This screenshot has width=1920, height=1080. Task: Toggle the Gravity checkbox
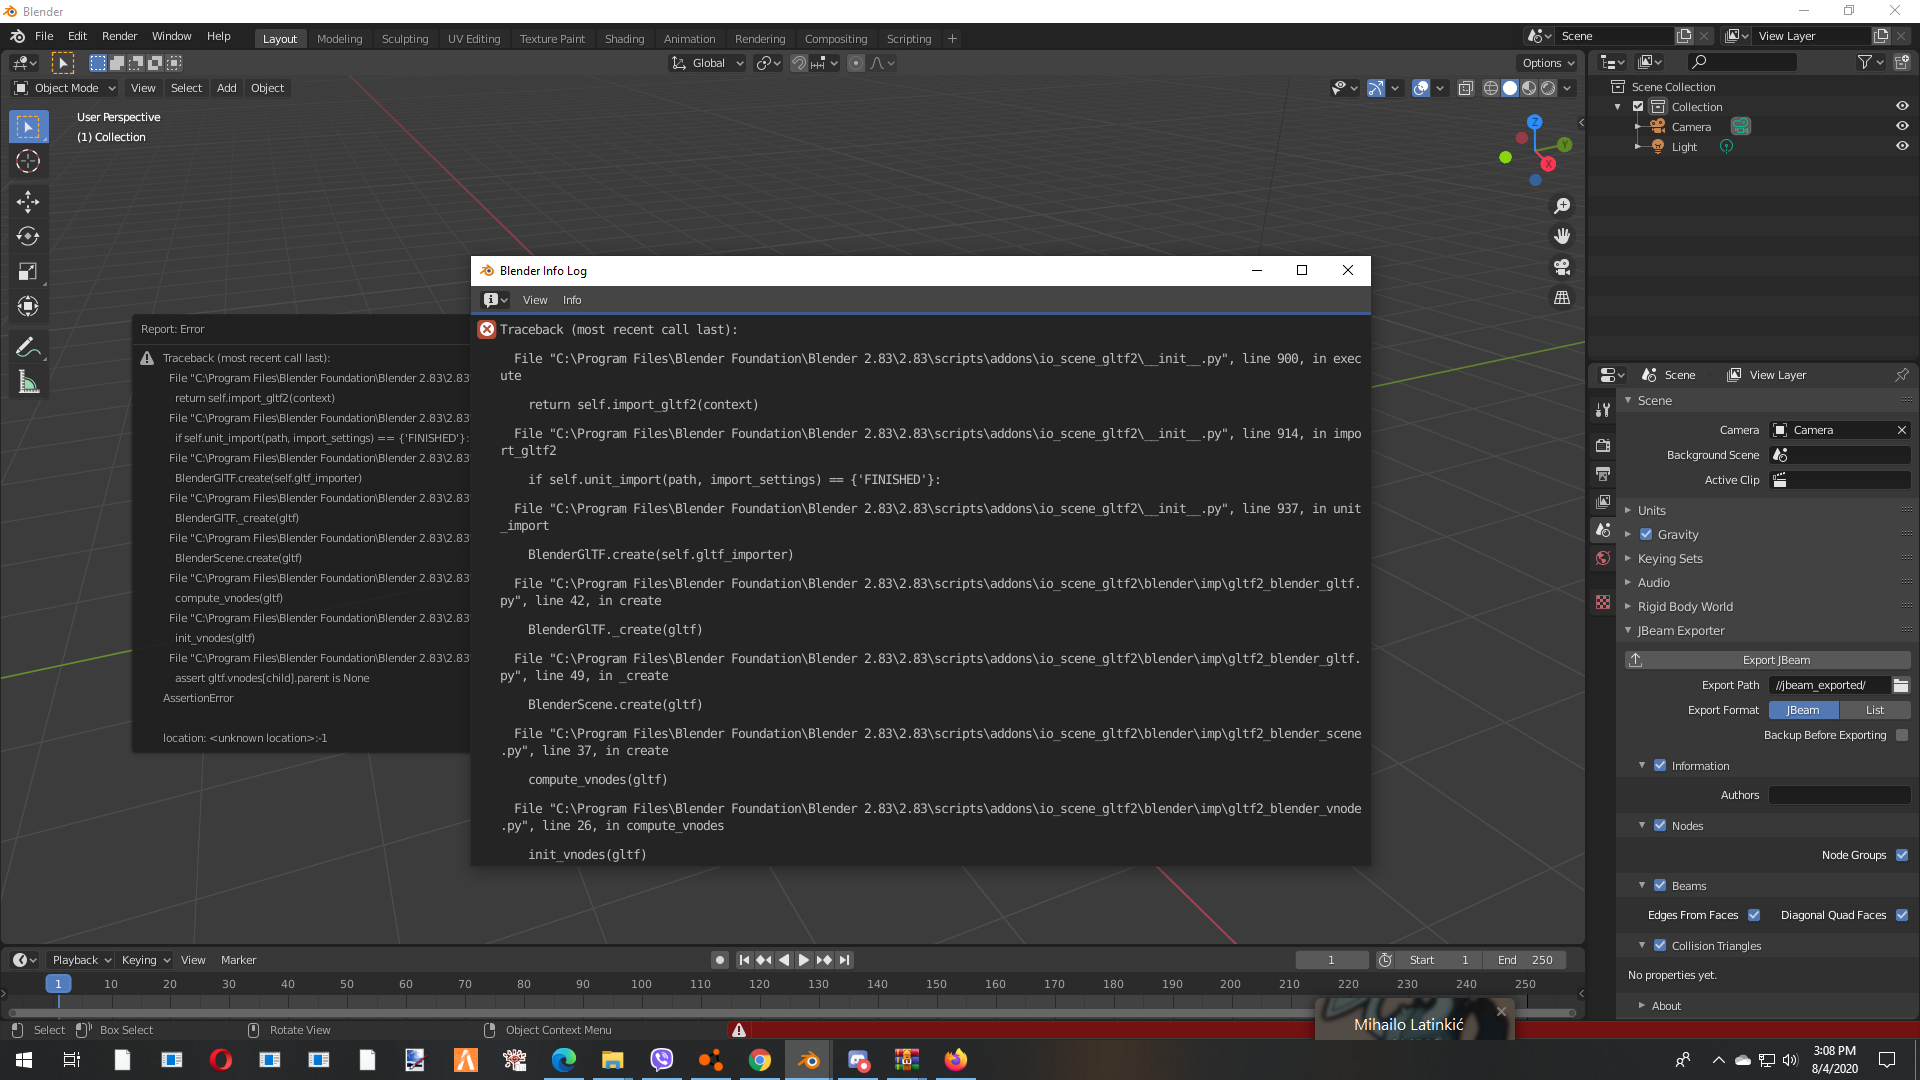1646,535
